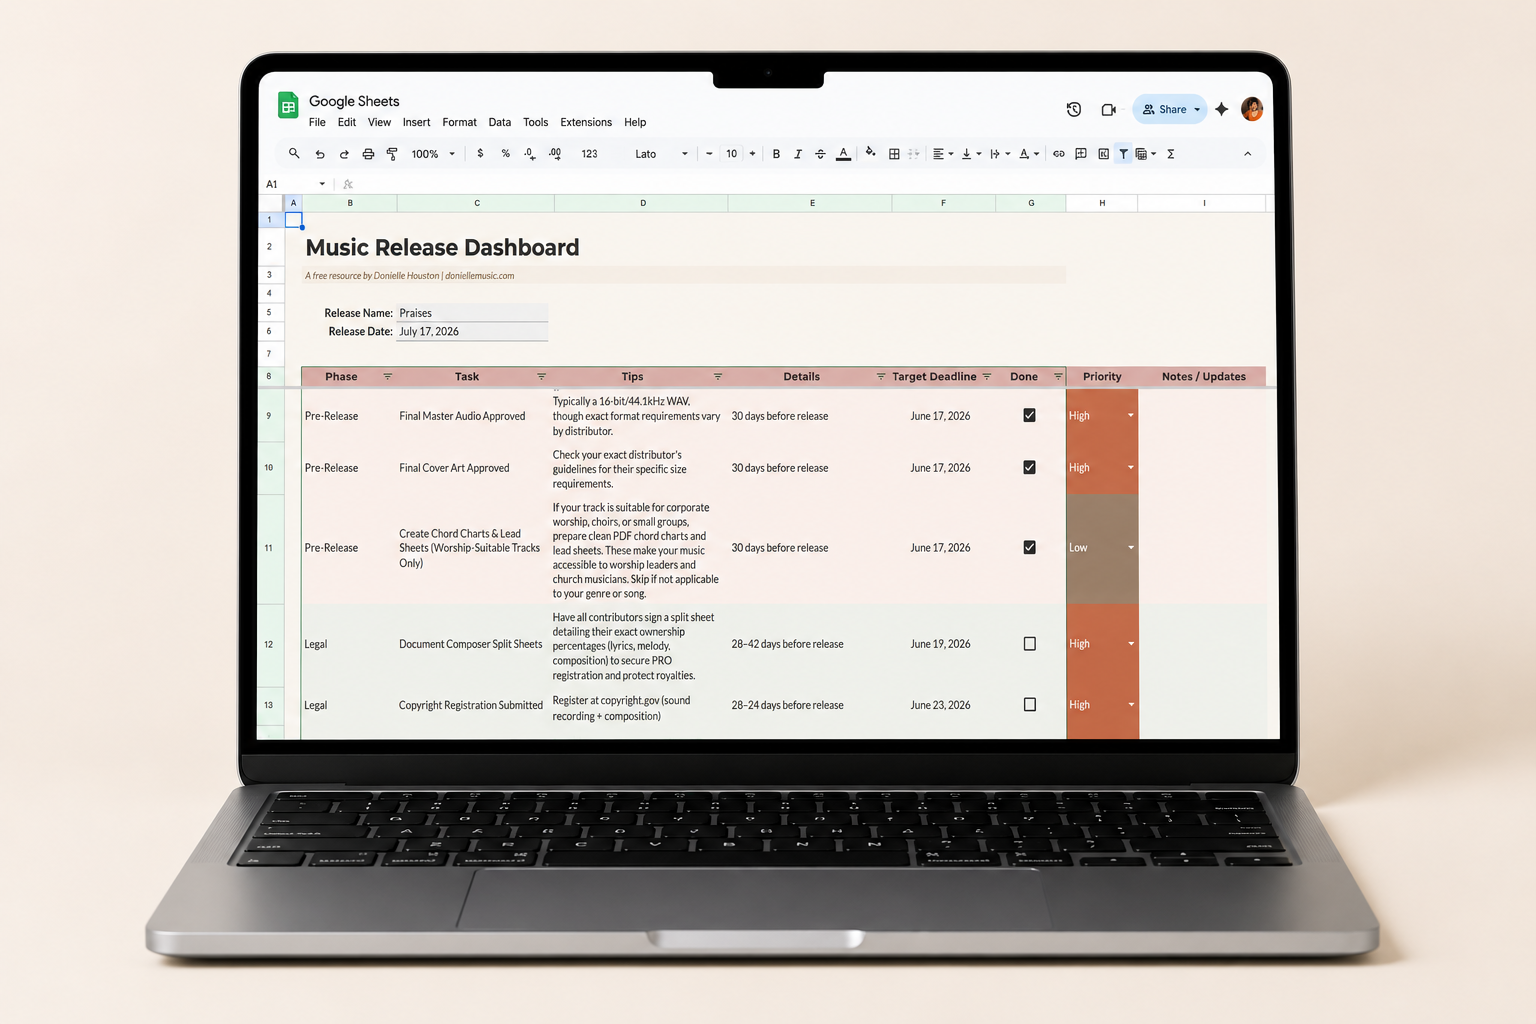Format selection as percent
1536x1024 pixels.
(x=506, y=154)
